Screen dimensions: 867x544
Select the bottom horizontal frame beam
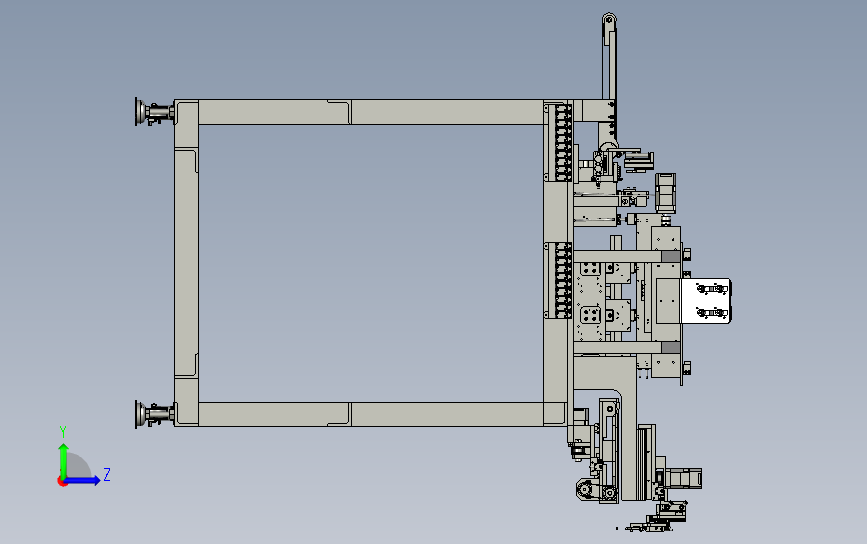[370, 414]
